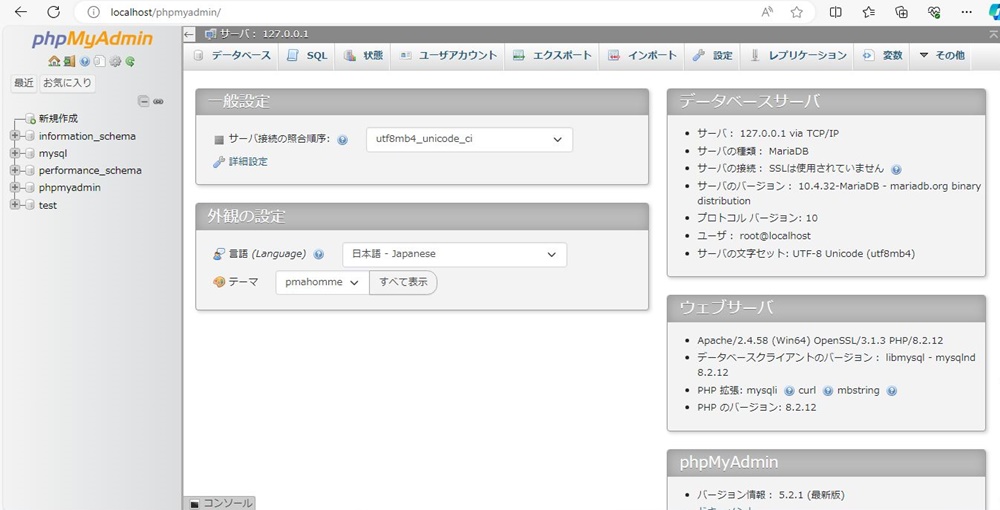Expand the mysql database tree node
Viewport: 1000px width, 510px height.
pyautogui.click(x=15, y=153)
